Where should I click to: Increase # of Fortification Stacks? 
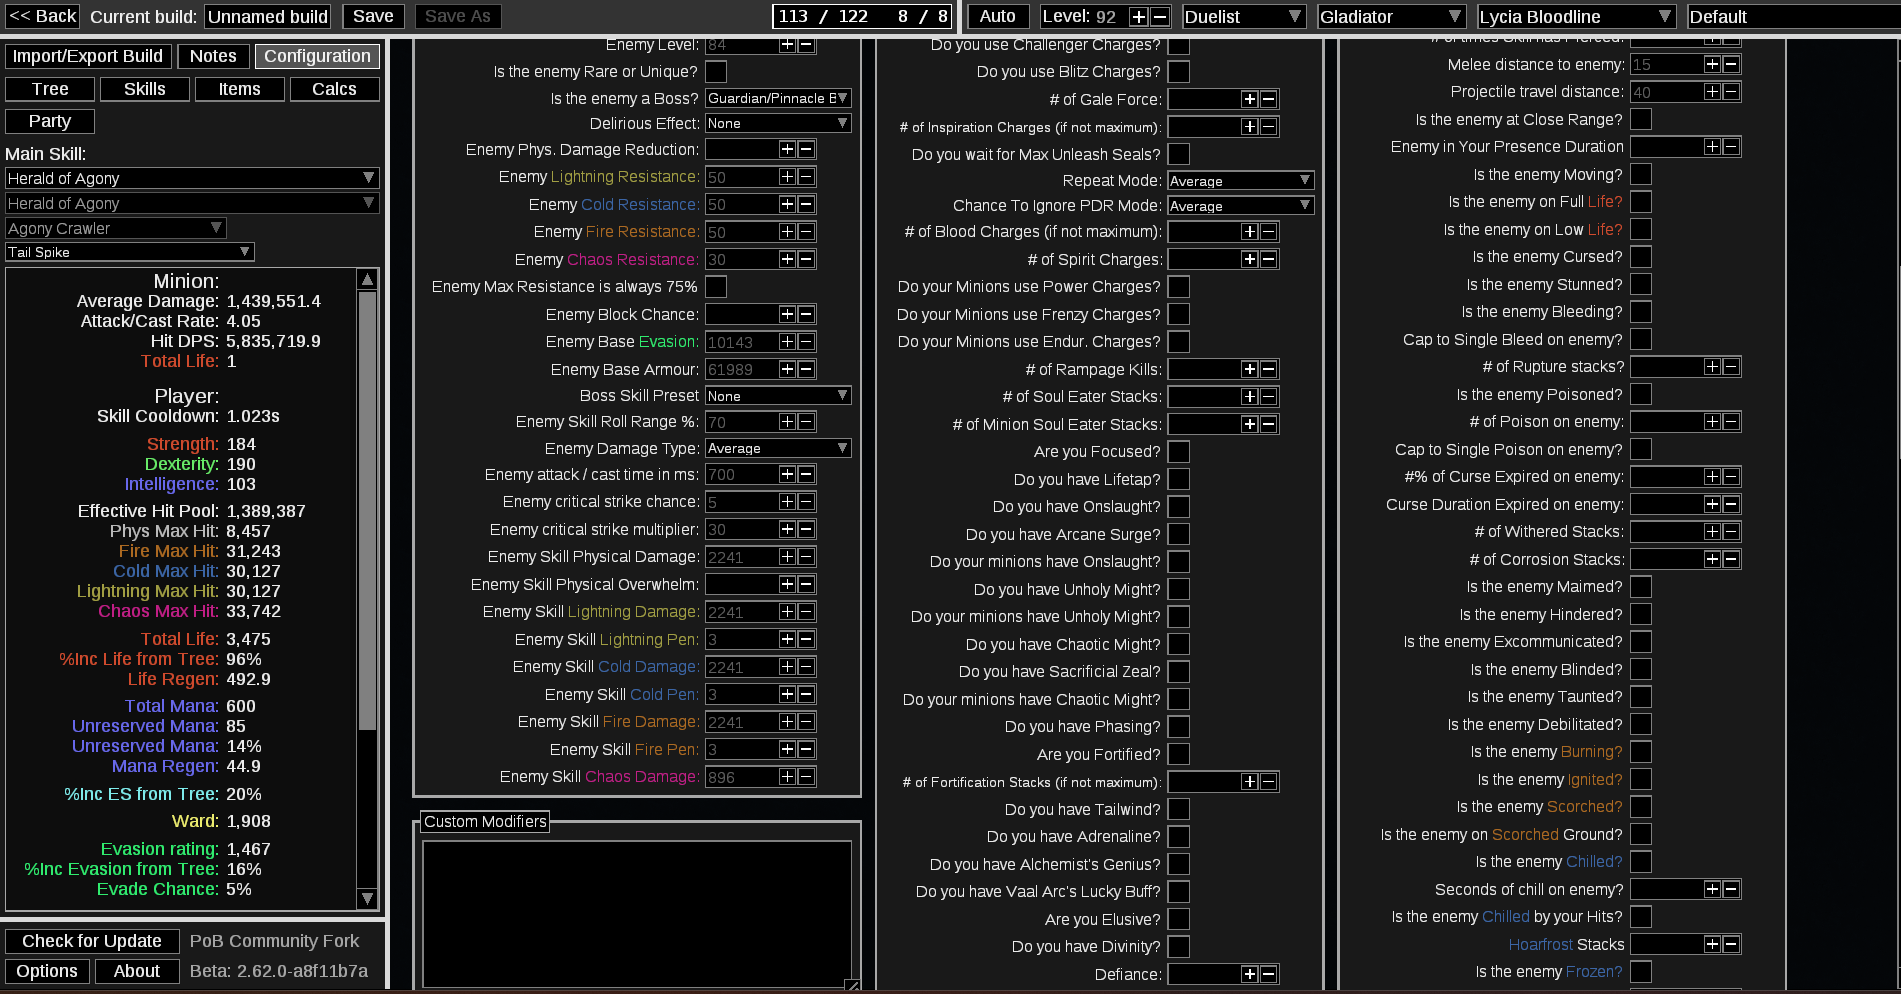point(1250,782)
